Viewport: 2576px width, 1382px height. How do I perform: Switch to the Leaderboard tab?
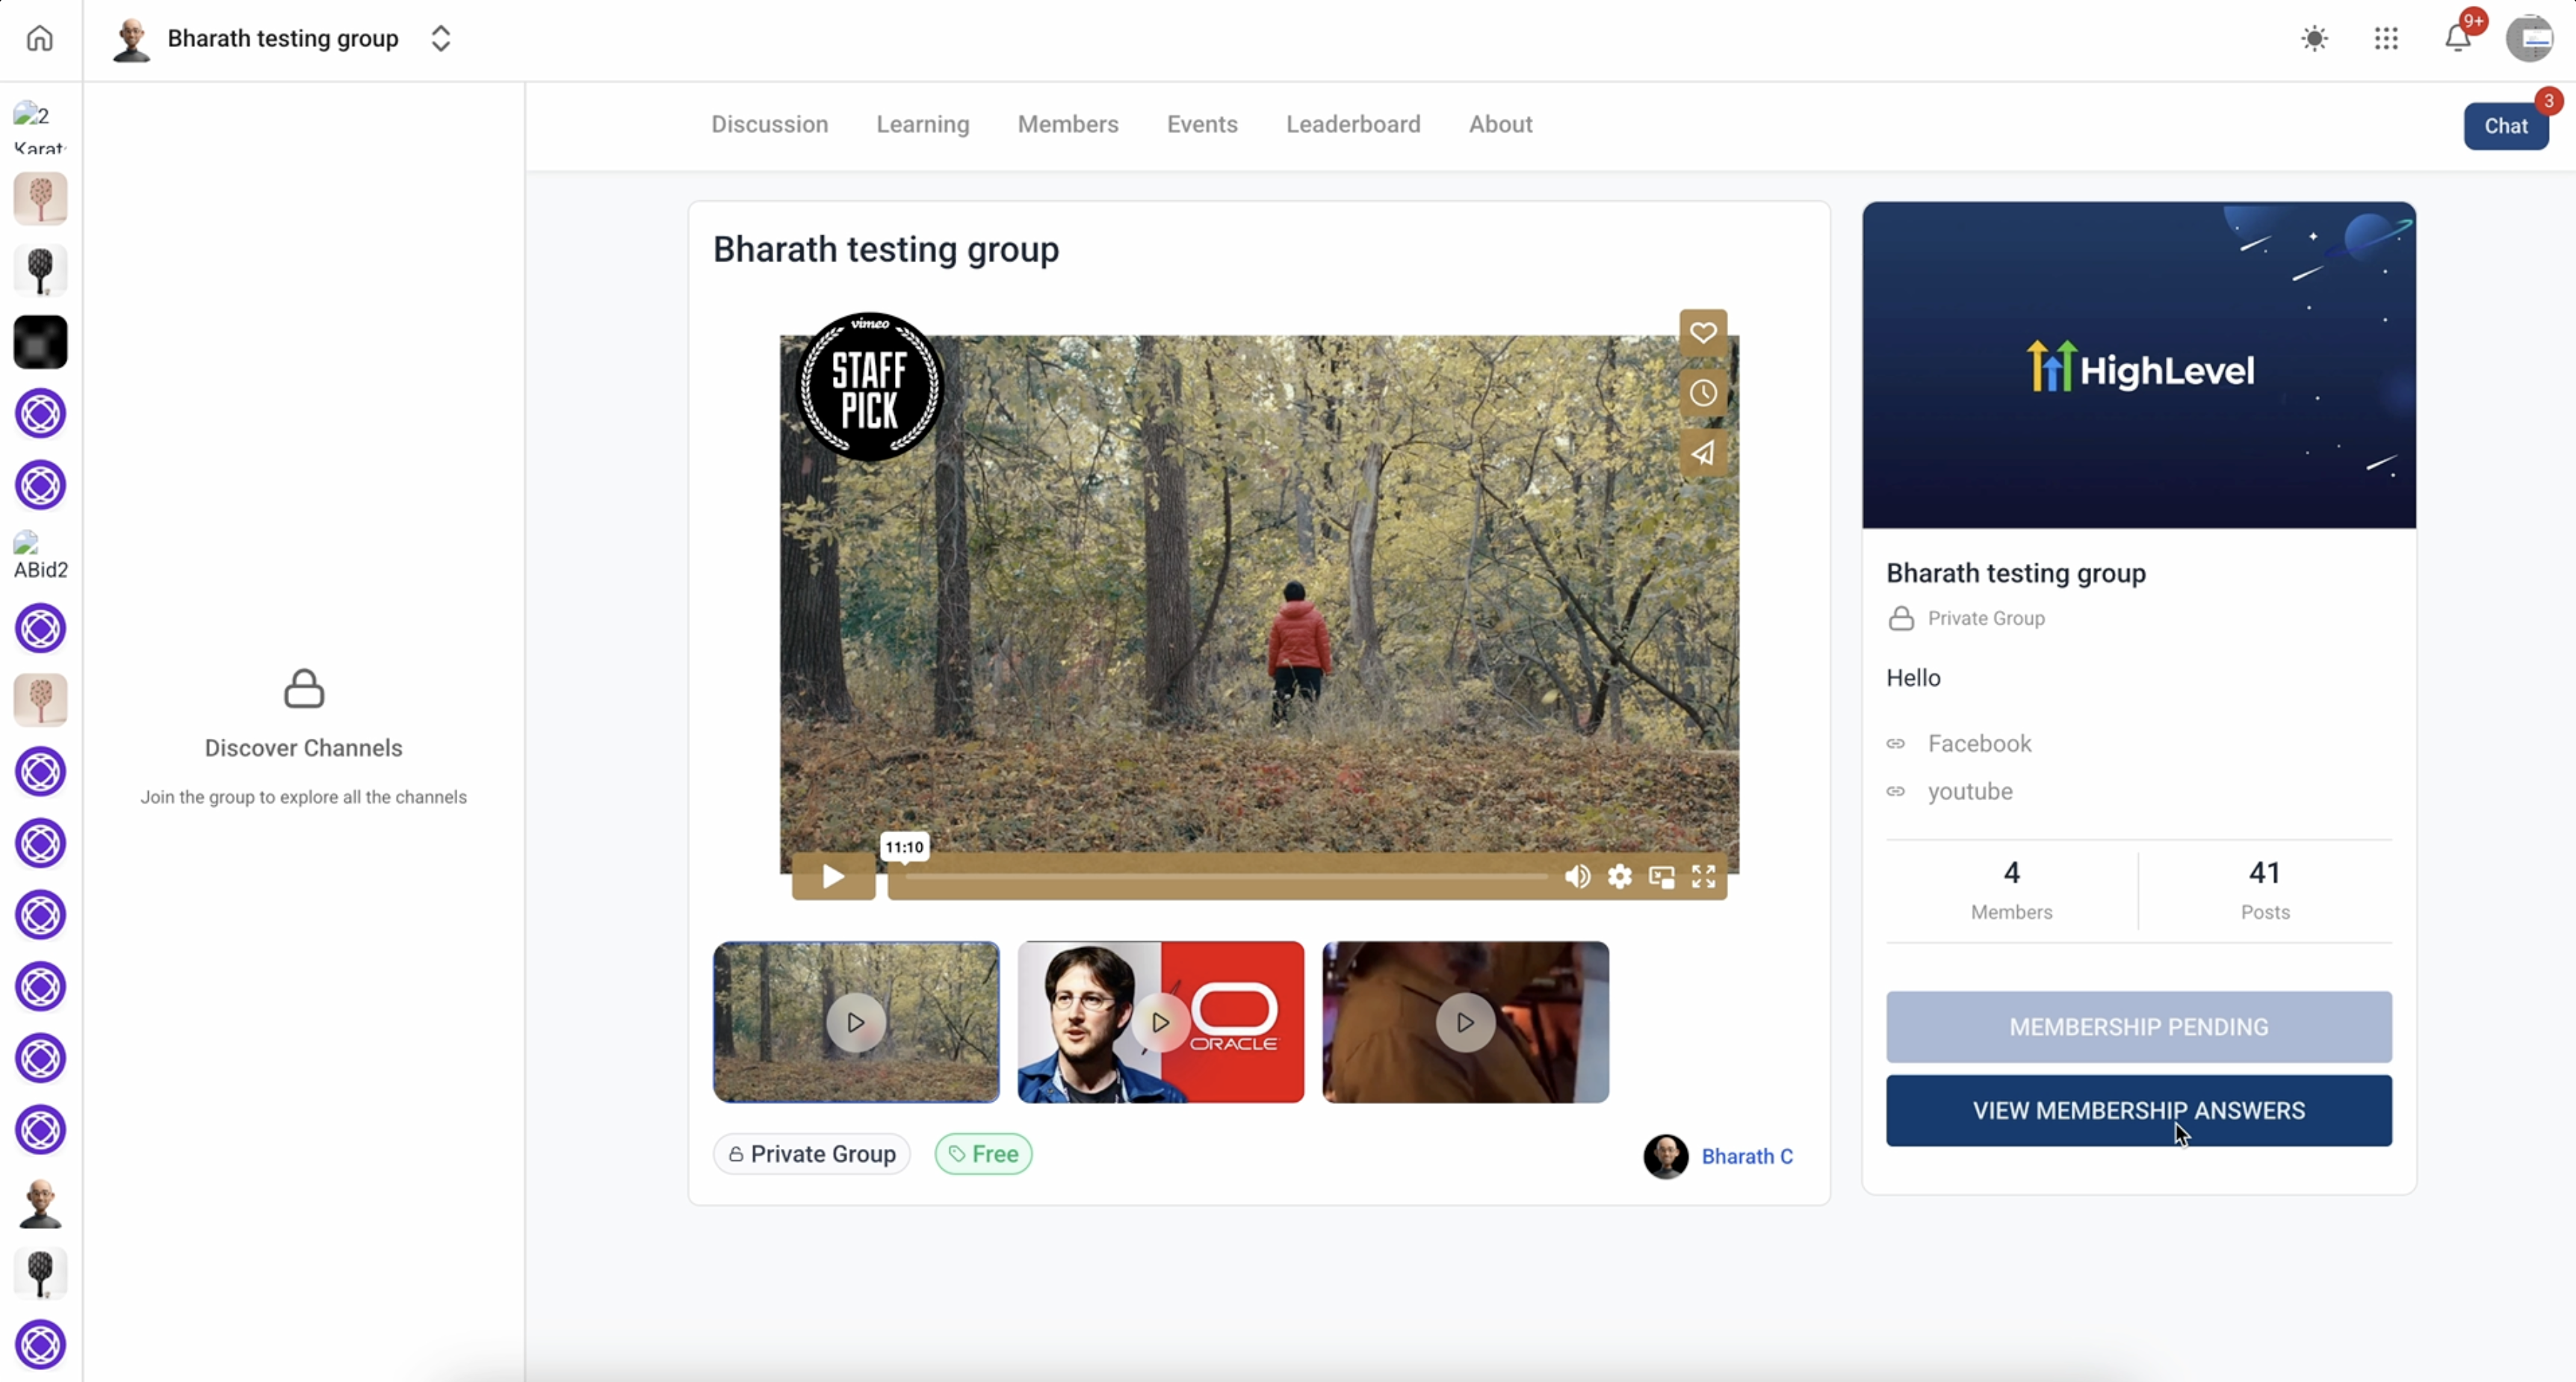click(1352, 124)
